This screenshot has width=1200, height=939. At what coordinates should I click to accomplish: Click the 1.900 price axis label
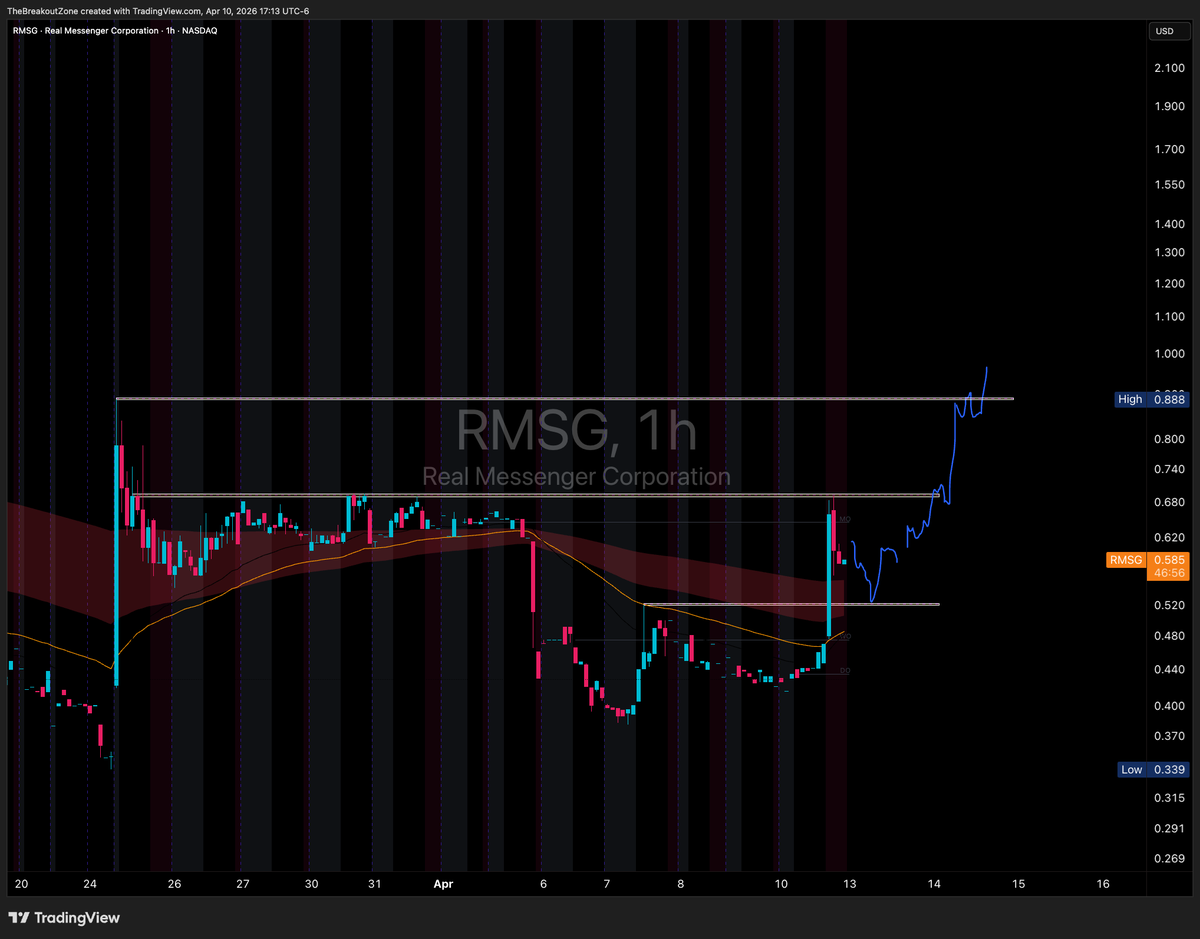coord(1169,107)
